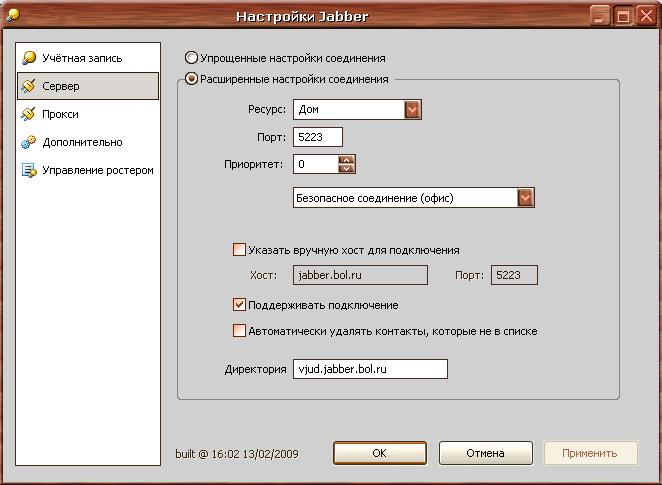Screen dimensions: 662x485
Task: Click the Порт field next to Хост
Action: click(514, 275)
